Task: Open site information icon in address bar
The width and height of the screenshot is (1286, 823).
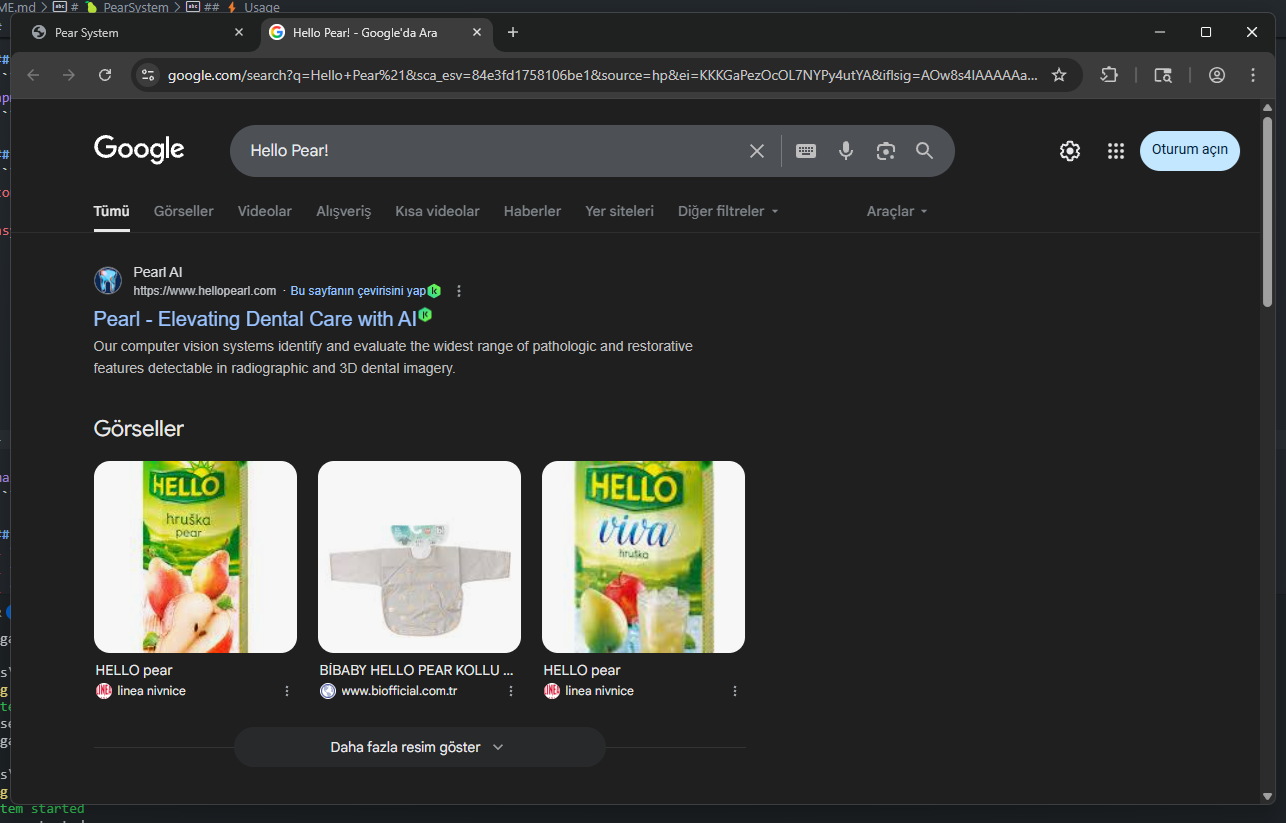Action: pos(148,75)
